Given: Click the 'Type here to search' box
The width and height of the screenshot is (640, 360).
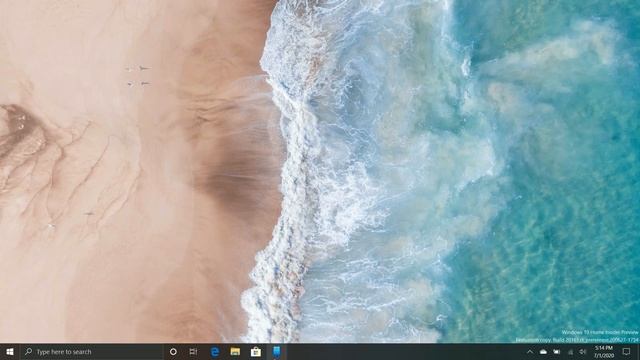Looking at the screenshot, I should tap(91, 351).
